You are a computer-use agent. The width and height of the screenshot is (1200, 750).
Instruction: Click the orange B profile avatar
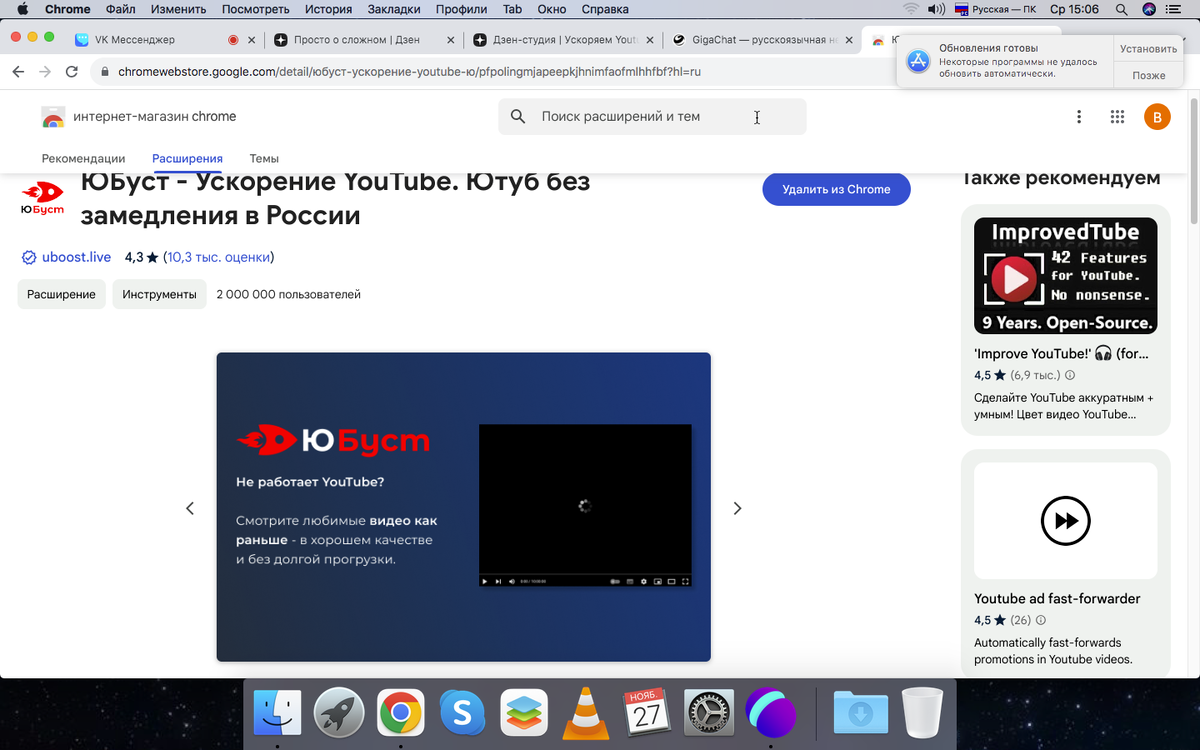[1156, 117]
